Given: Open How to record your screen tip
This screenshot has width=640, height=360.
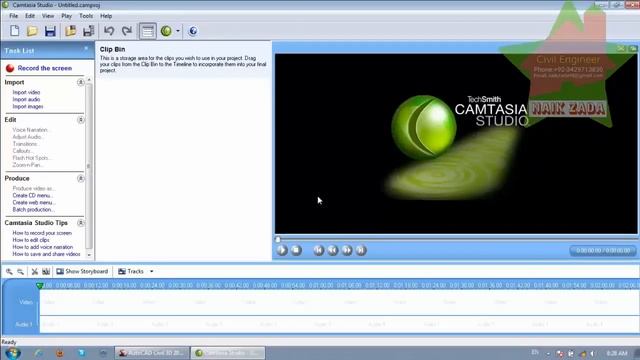Looking at the screenshot, I should point(42,233).
